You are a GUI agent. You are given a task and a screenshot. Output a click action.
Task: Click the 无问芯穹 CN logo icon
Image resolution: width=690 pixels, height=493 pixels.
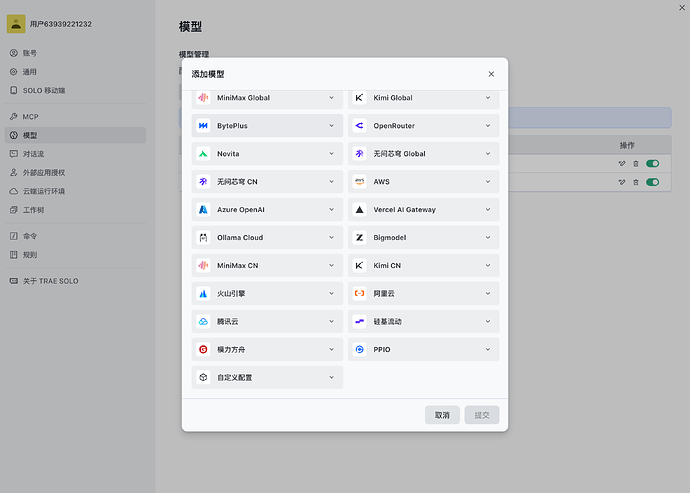pyautogui.click(x=203, y=182)
